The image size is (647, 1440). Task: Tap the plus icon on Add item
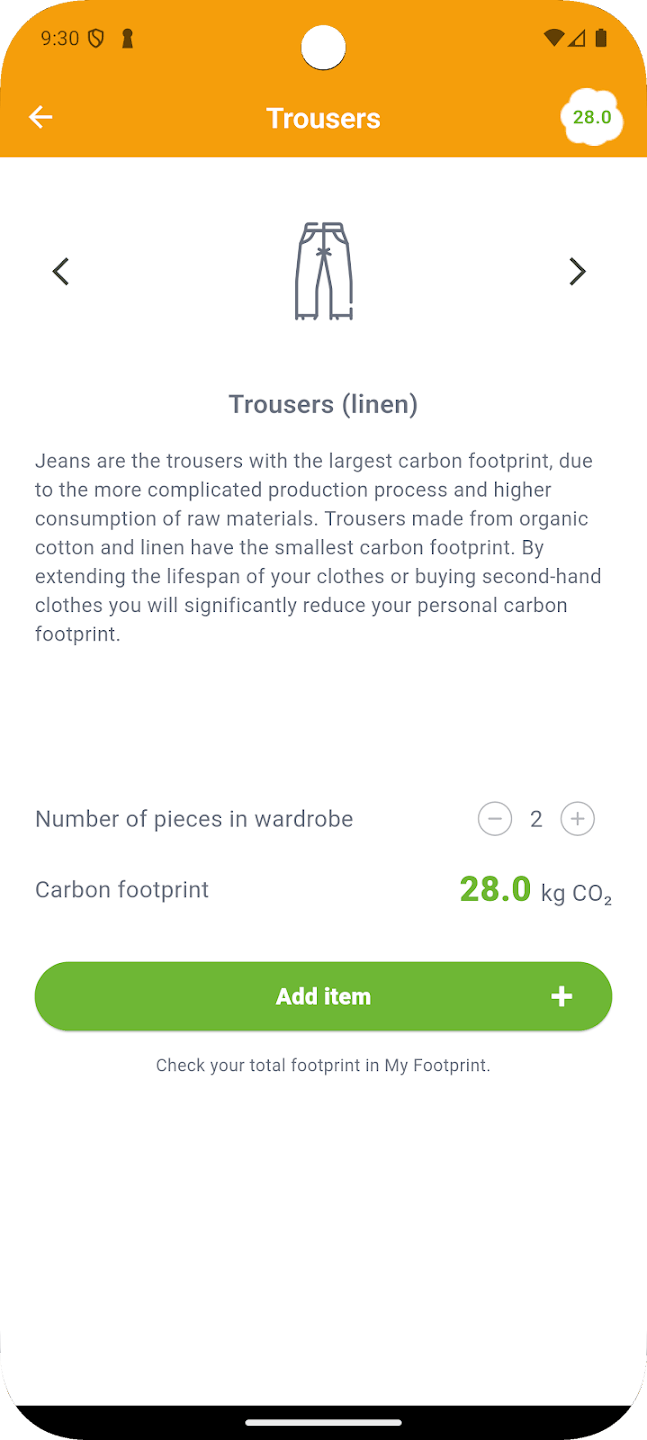point(561,996)
